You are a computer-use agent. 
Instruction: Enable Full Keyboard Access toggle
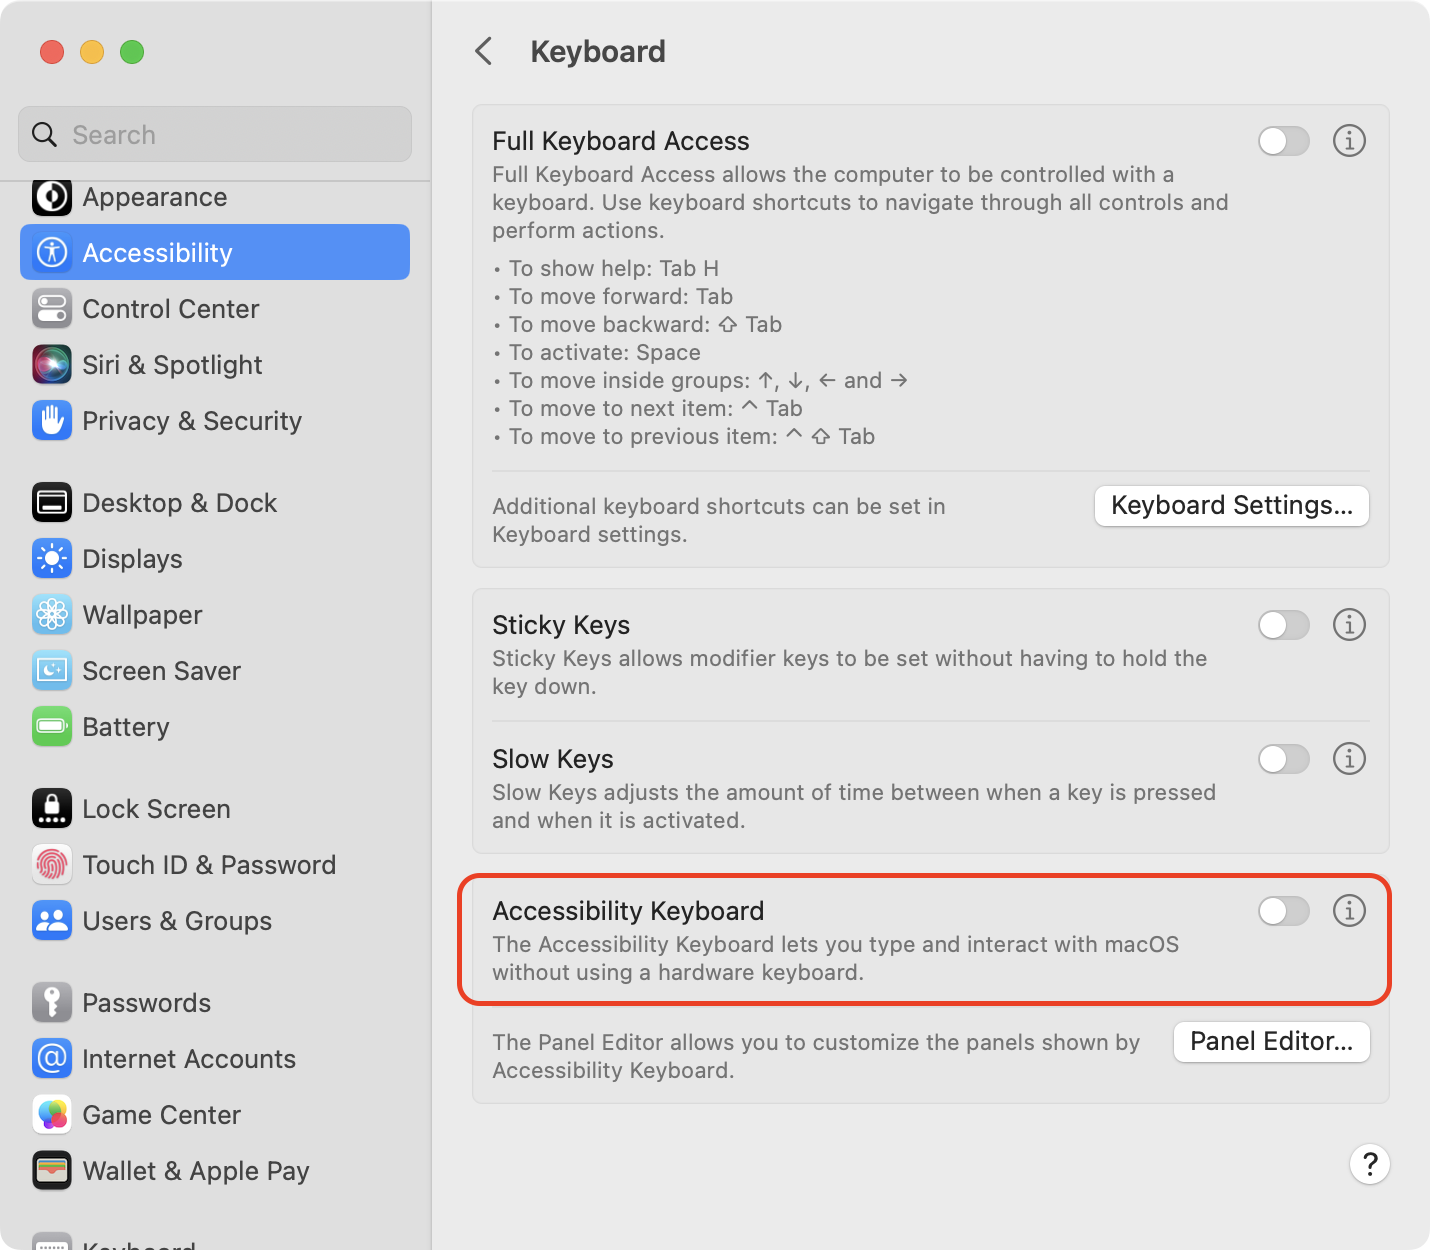tap(1283, 141)
